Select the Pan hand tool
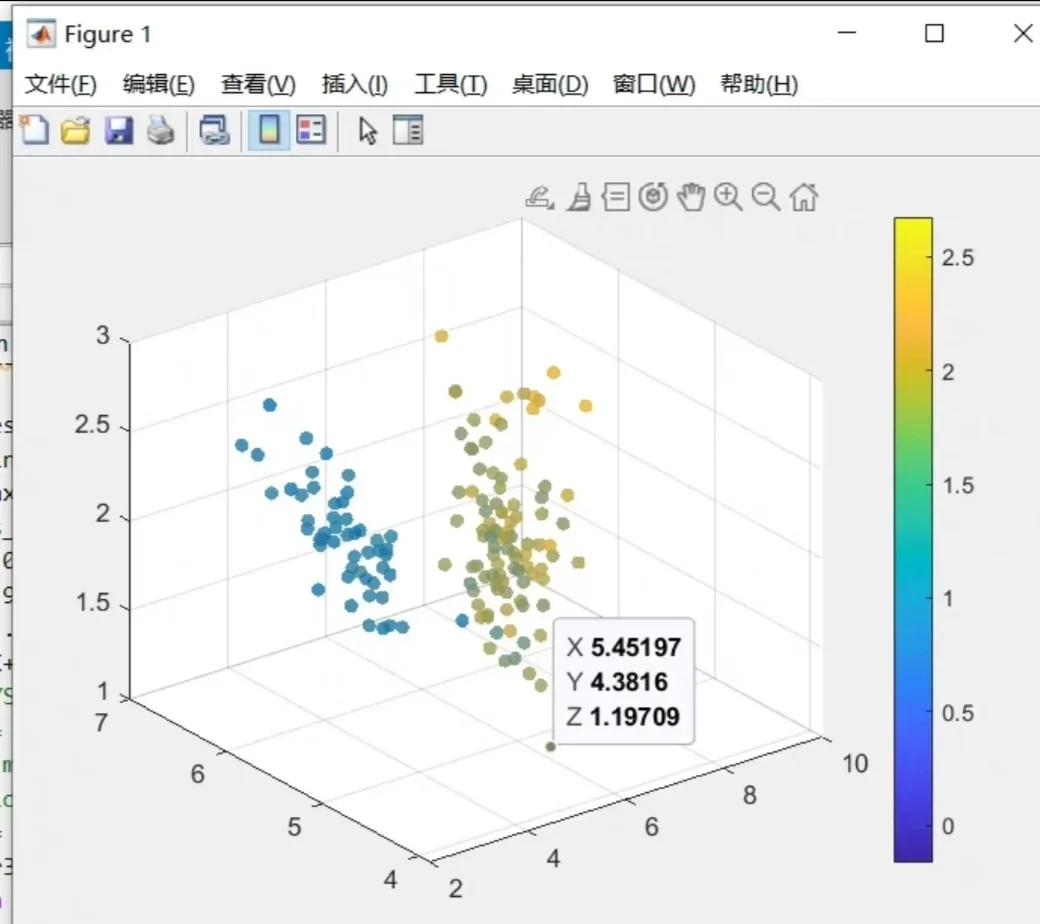Image resolution: width=1040 pixels, height=924 pixels. tap(691, 197)
